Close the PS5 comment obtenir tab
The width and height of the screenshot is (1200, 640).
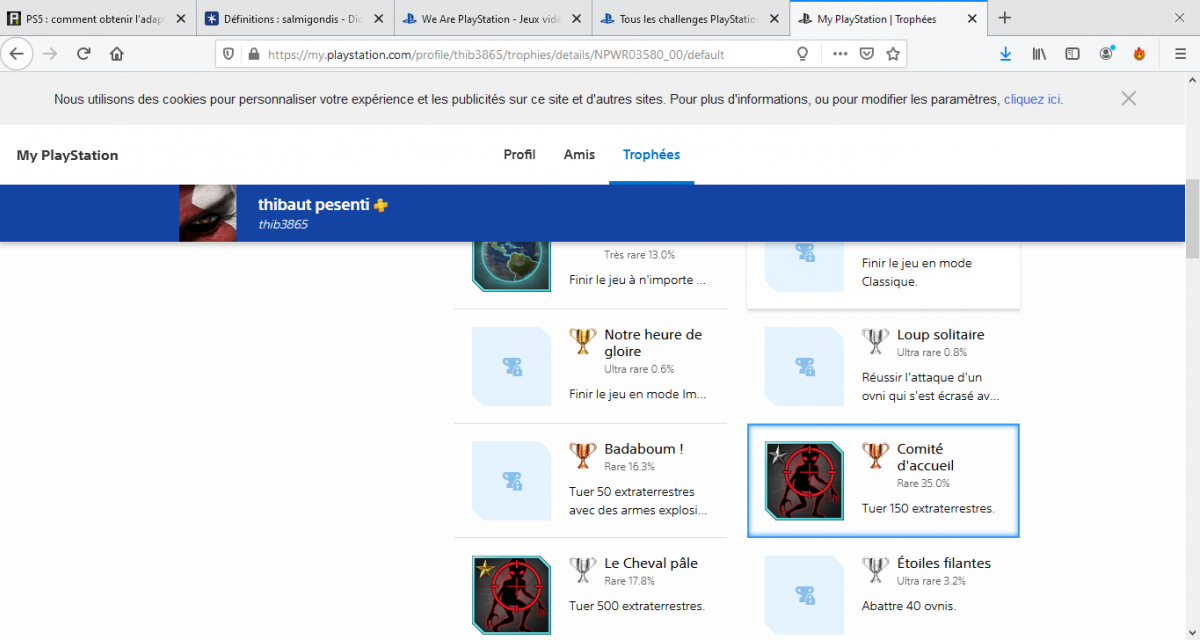coord(179,19)
